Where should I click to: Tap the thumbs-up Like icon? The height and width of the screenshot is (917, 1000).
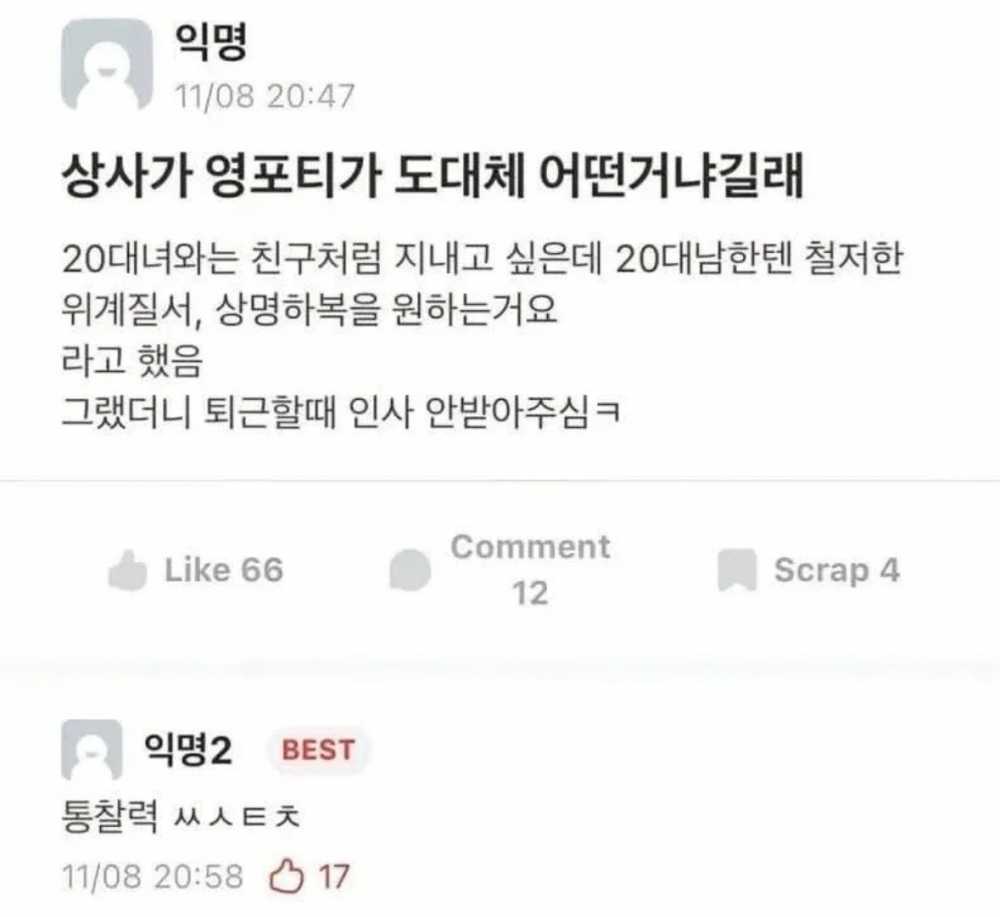(x=128, y=570)
